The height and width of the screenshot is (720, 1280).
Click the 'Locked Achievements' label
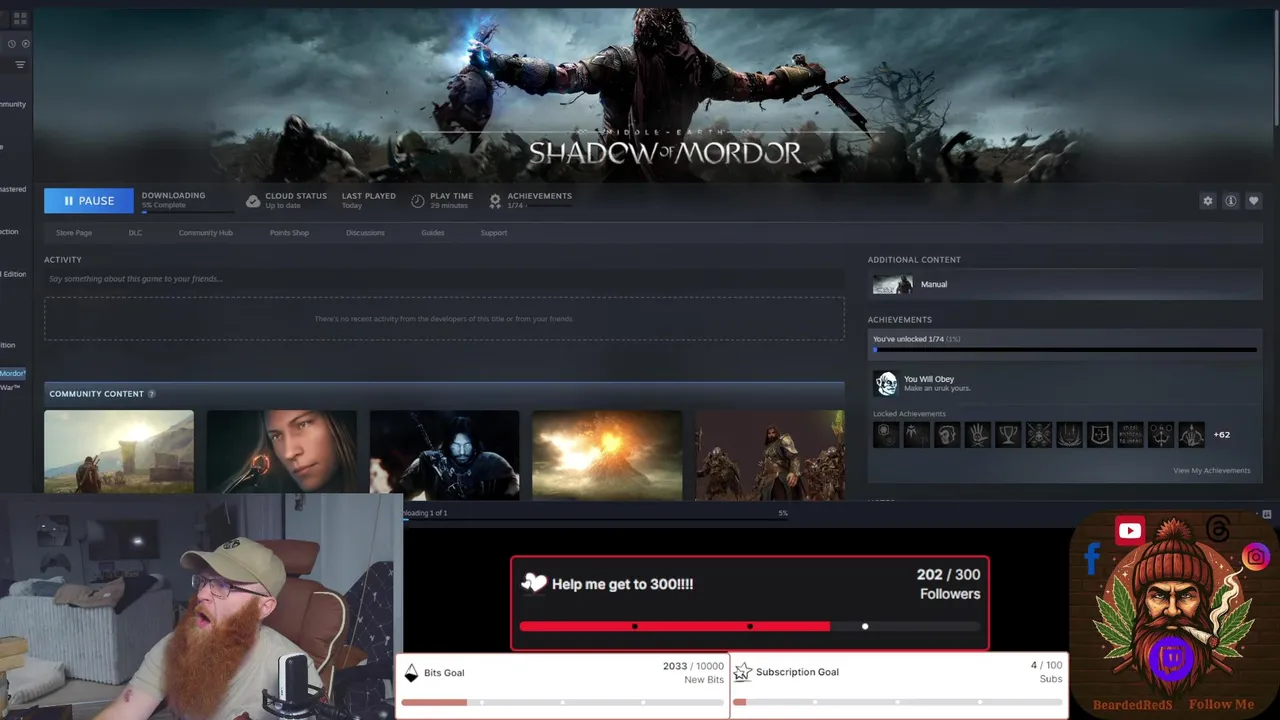[x=909, y=414]
